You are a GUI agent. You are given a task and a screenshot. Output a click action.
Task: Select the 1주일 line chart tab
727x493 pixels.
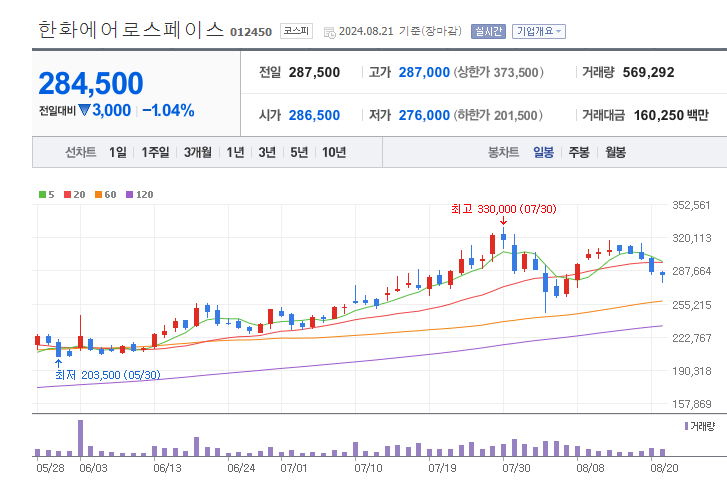tap(155, 152)
